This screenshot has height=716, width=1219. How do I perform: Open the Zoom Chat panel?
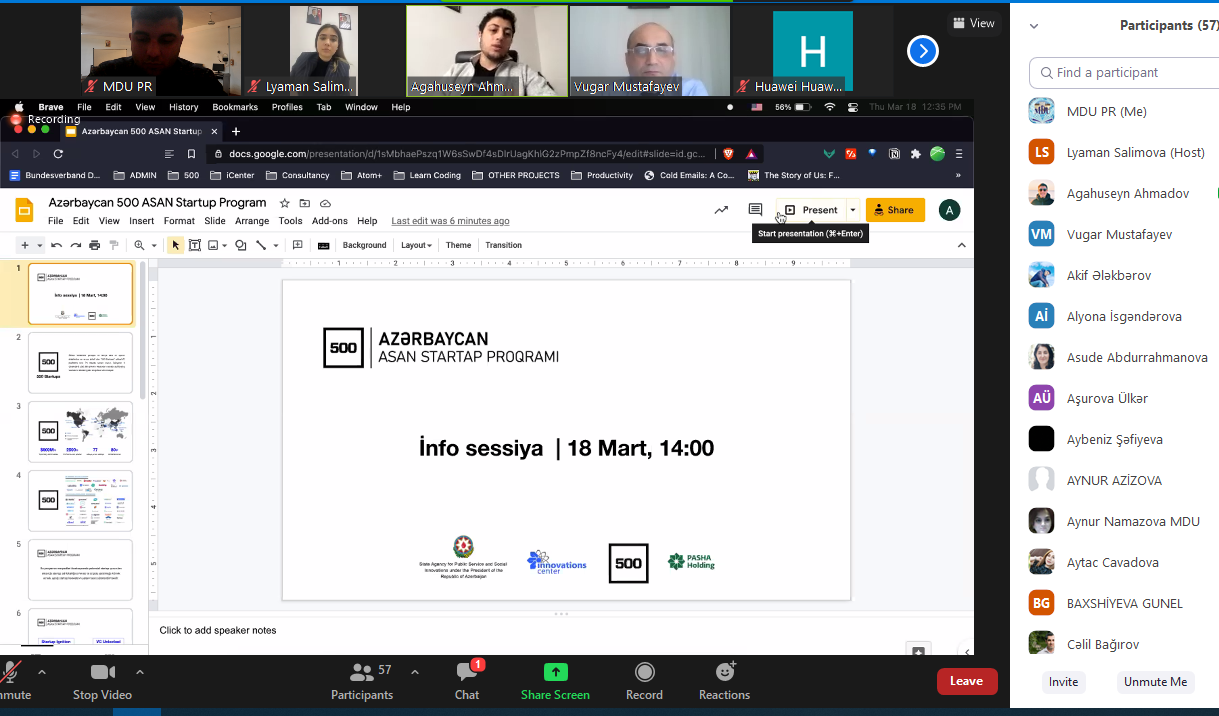(466, 679)
